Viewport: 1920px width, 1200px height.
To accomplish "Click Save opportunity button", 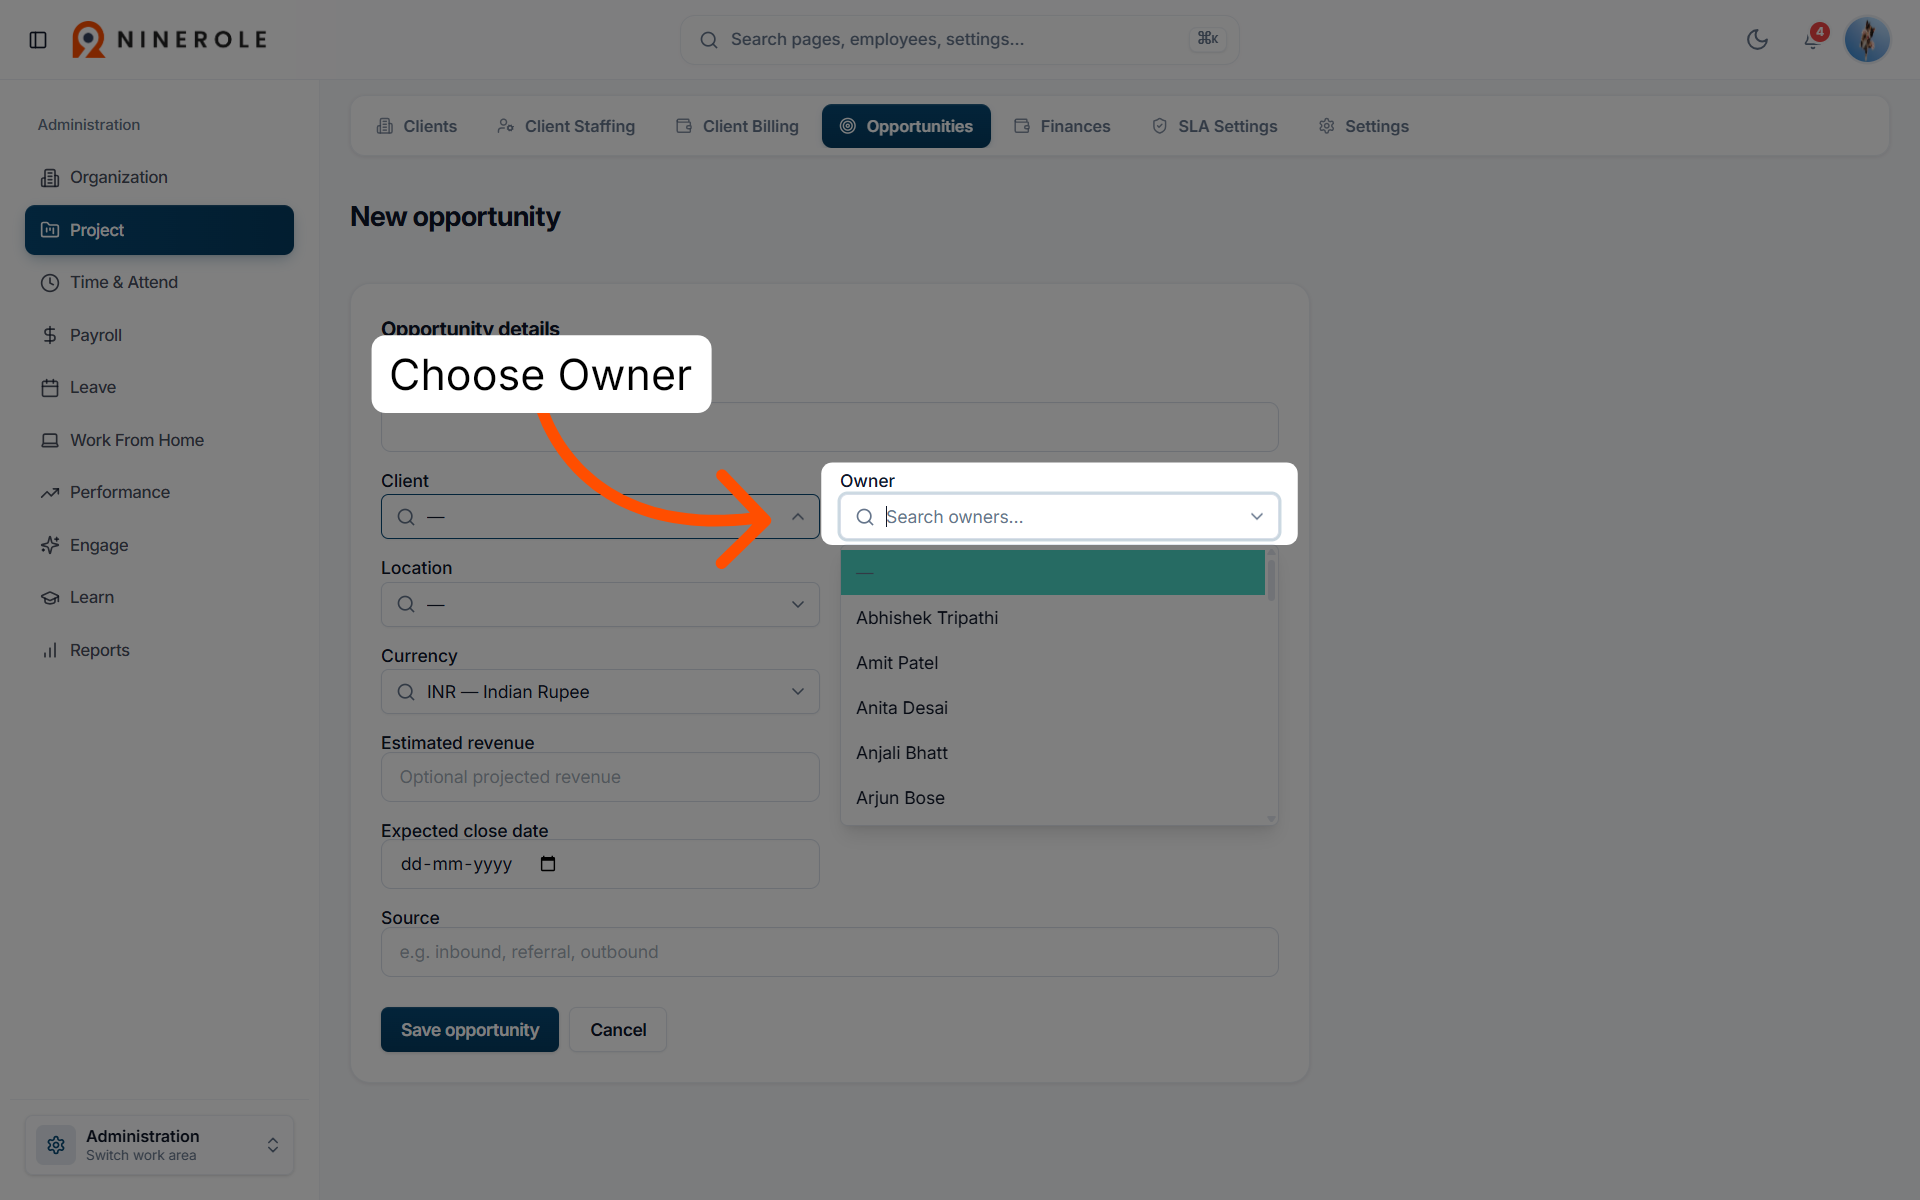I will tap(470, 1030).
